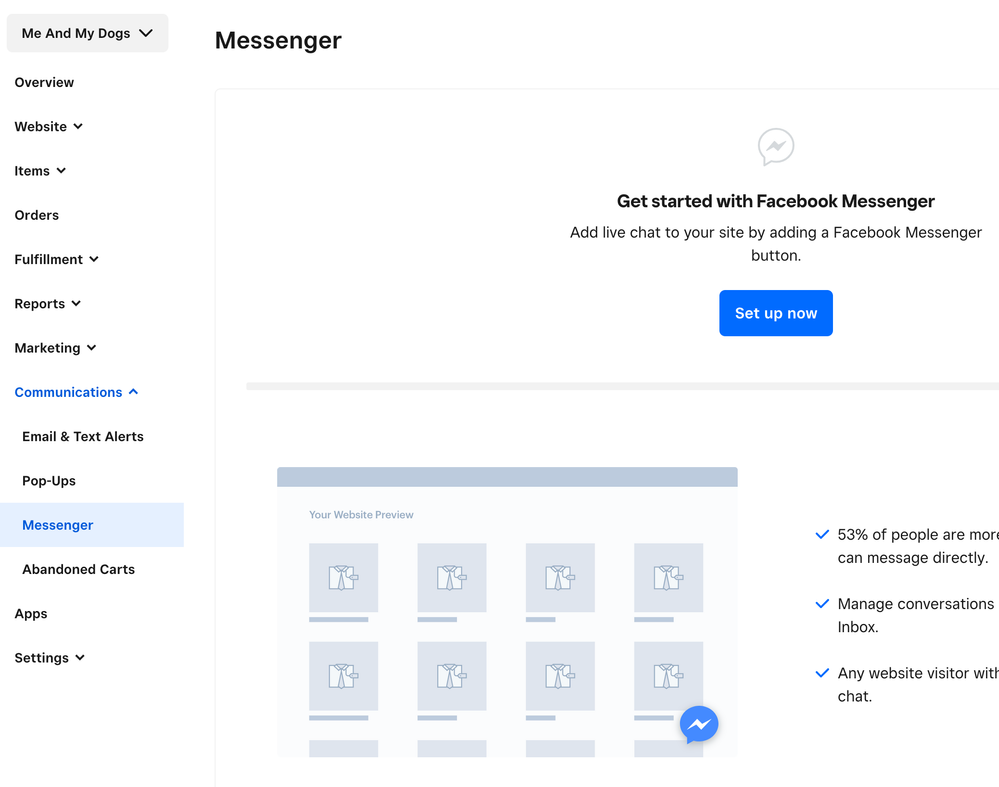Click the gray Messenger logo at top

click(776, 147)
